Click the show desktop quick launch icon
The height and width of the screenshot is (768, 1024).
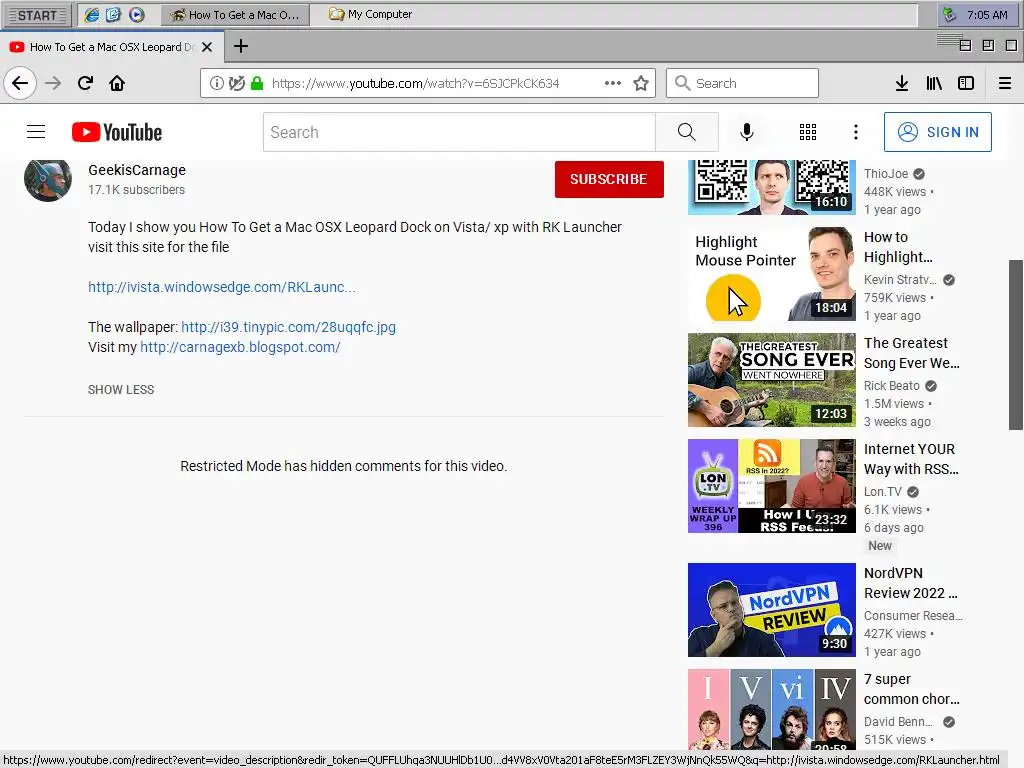tap(114, 14)
